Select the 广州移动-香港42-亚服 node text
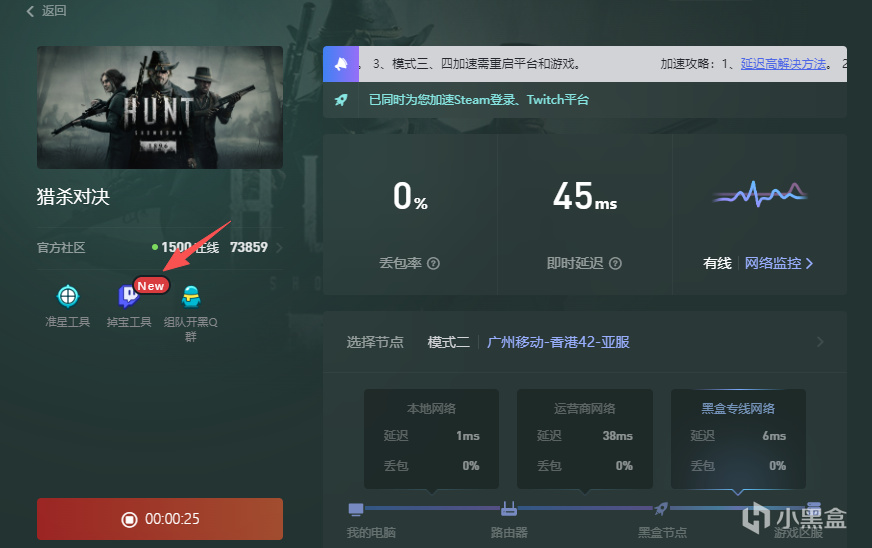Viewport: 872px width, 548px height. point(558,342)
